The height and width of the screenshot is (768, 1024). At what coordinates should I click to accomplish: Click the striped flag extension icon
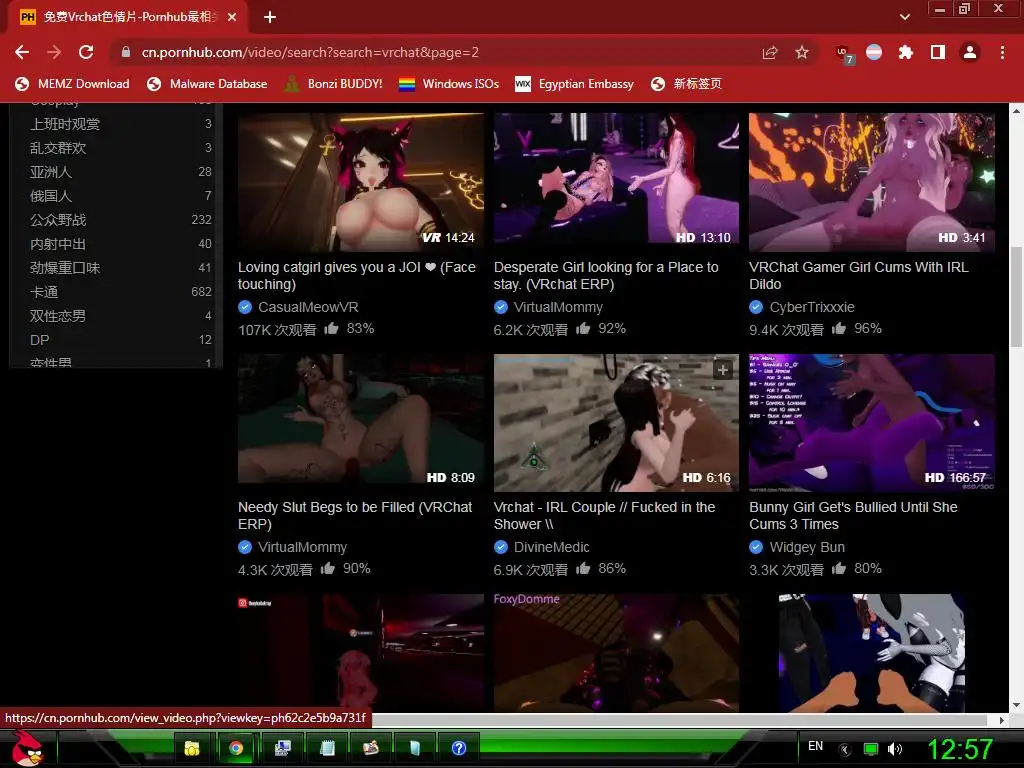click(x=874, y=52)
